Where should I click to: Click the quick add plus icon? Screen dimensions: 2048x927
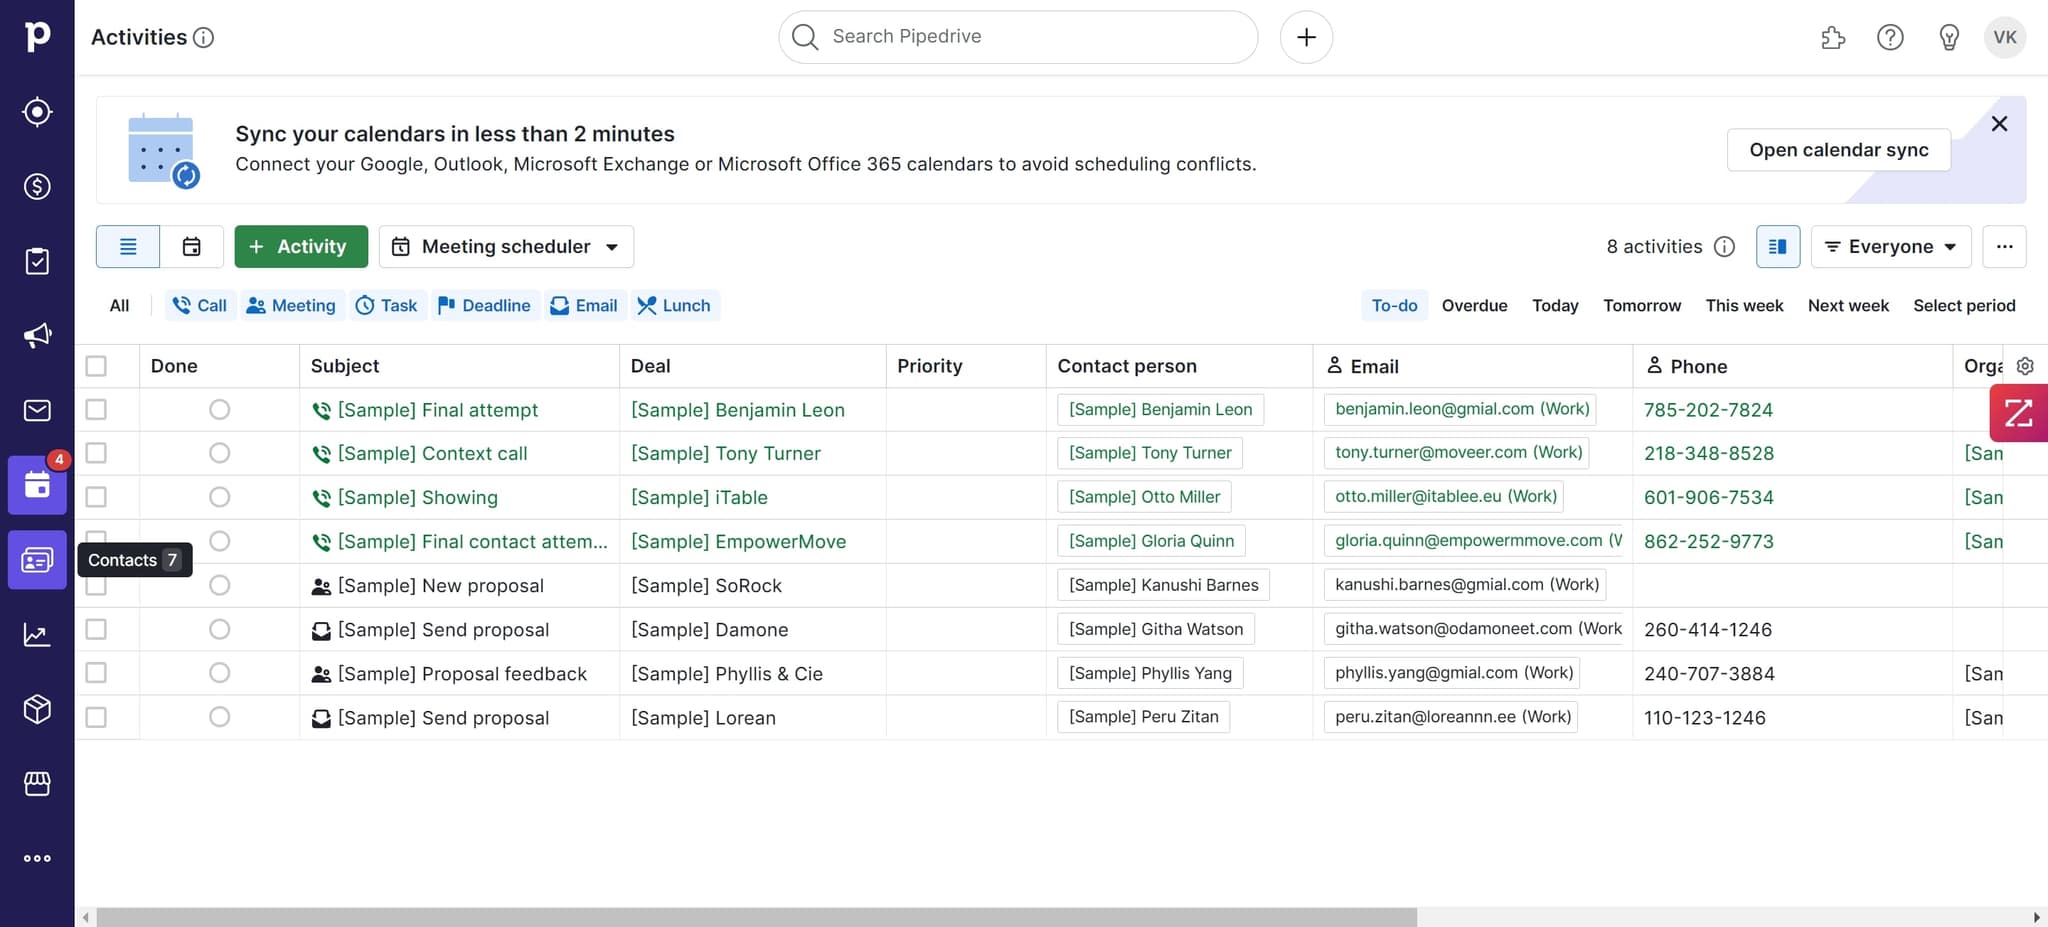(x=1306, y=37)
